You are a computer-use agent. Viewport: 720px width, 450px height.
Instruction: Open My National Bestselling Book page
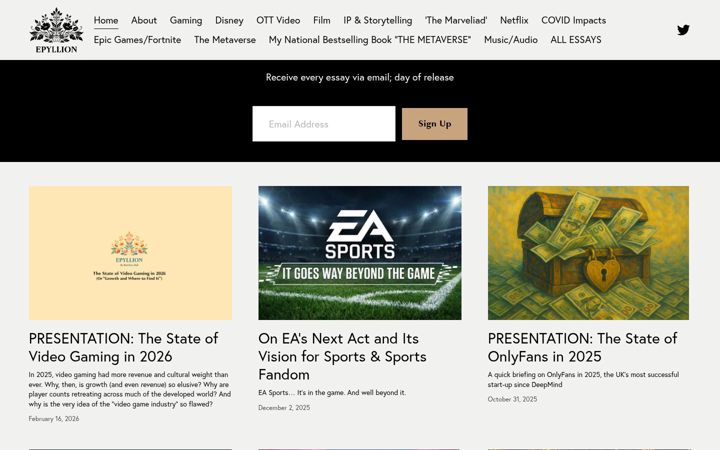pos(370,39)
